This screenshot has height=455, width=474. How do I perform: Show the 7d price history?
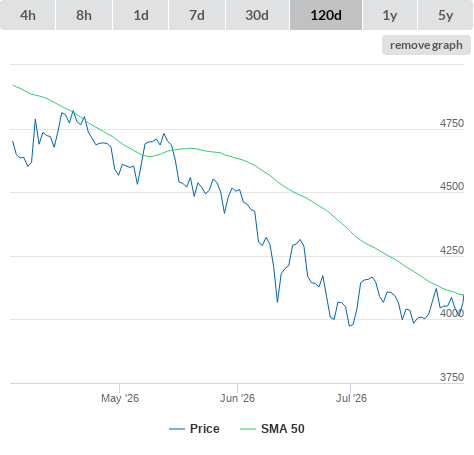[197, 15]
